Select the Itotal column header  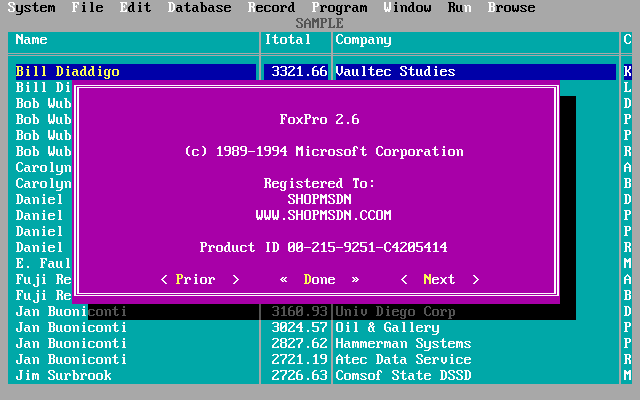pos(288,40)
